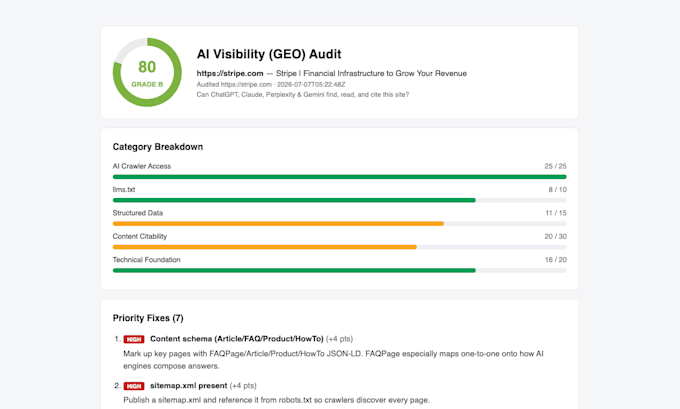Select the Category Breakdown heading
The width and height of the screenshot is (680, 409).
pyautogui.click(x=158, y=147)
